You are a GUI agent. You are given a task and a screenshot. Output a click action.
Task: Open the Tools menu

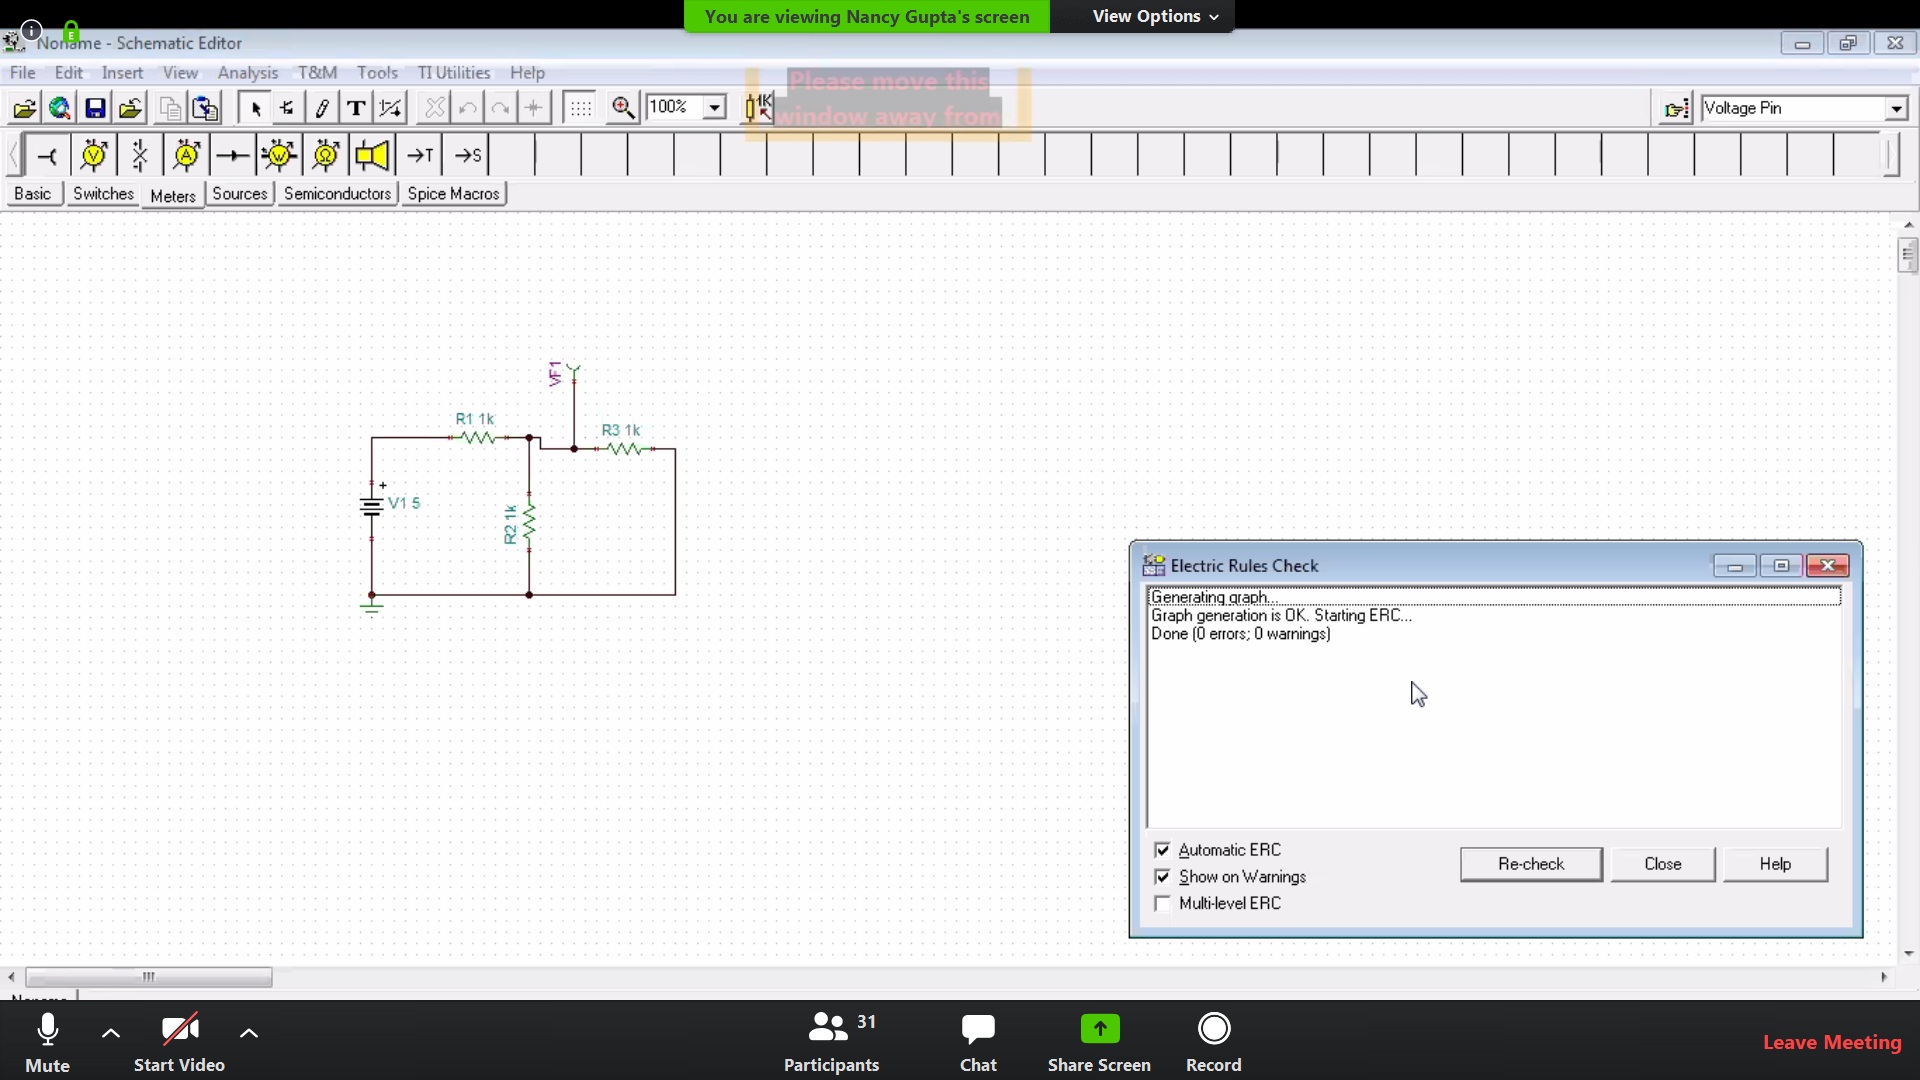tap(377, 73)
